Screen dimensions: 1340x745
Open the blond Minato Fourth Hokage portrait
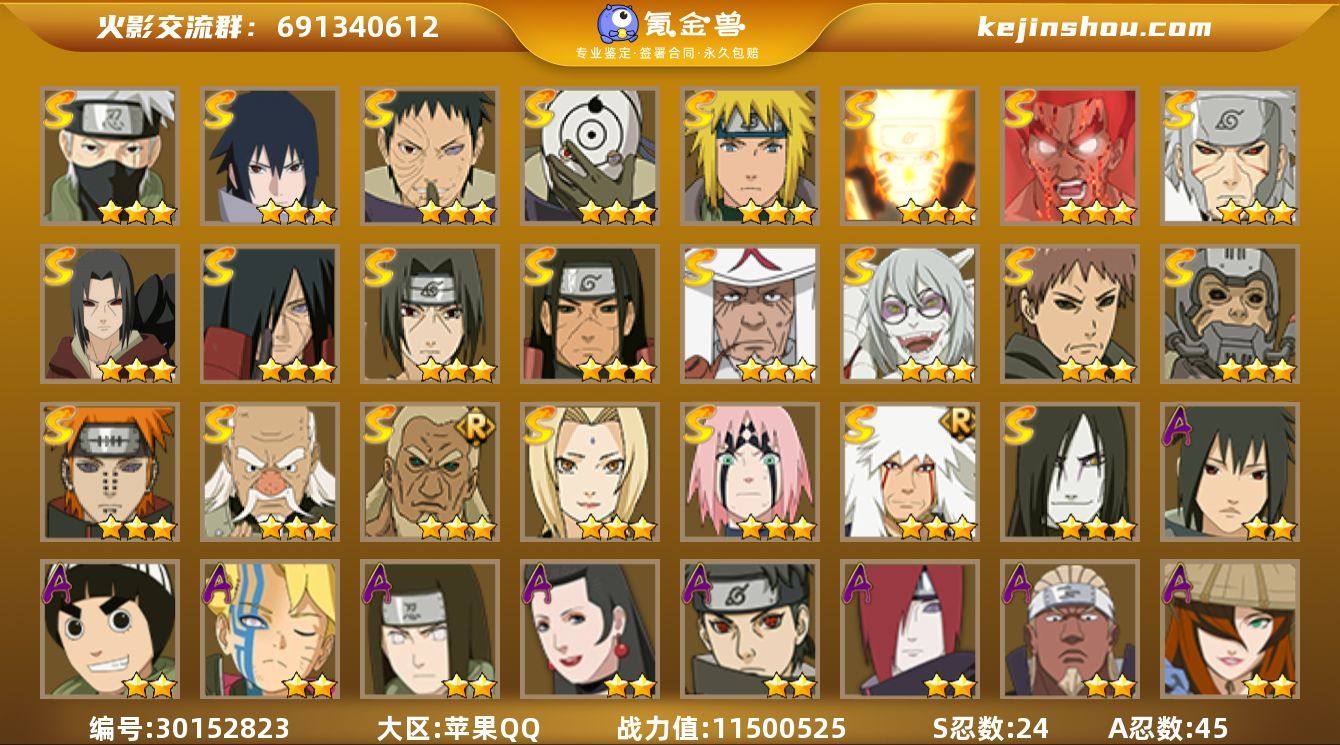point(749,156)
